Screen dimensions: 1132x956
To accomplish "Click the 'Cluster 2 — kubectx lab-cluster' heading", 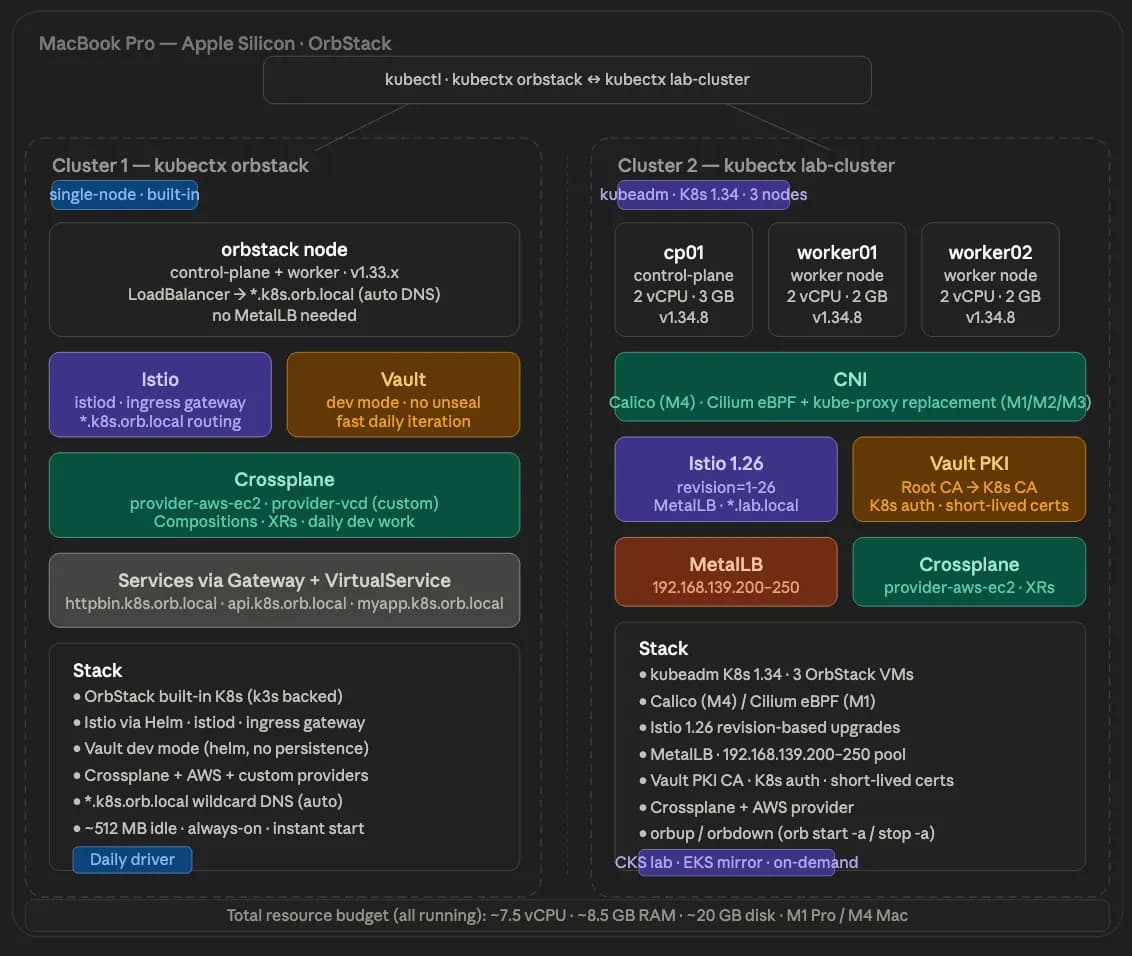I will pos(756,165).
